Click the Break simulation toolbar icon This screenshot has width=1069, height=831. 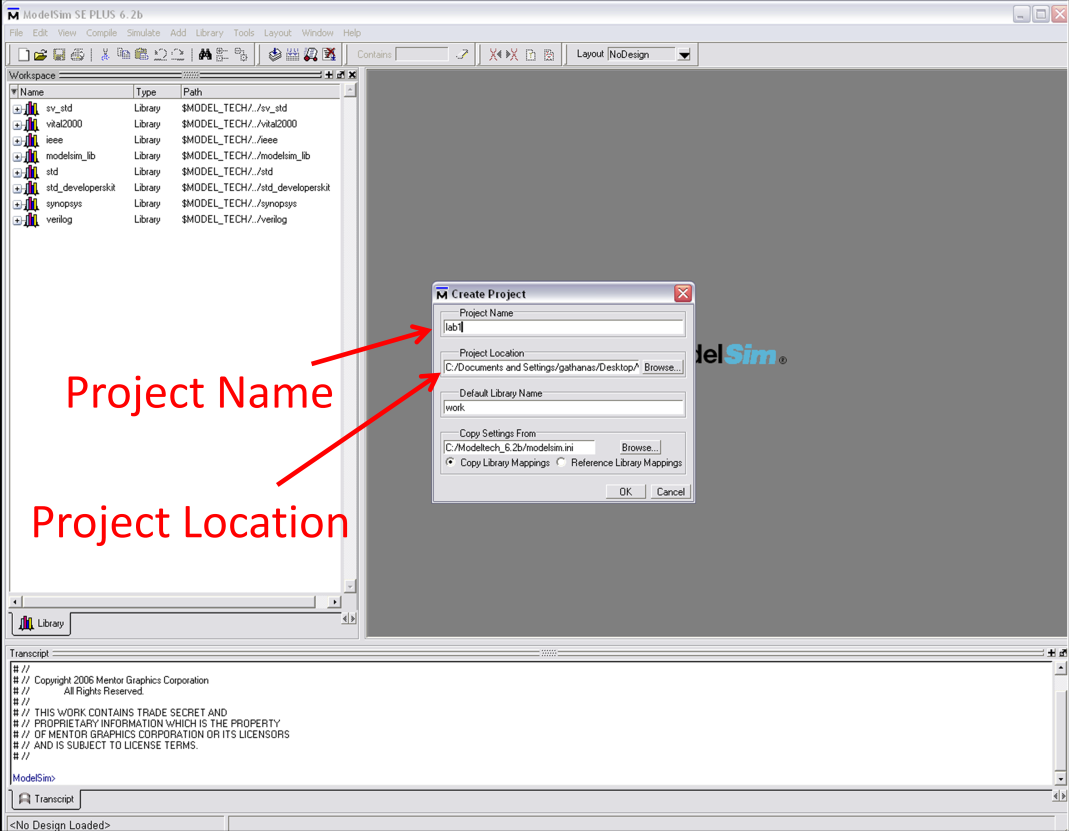tap(329, 55)
